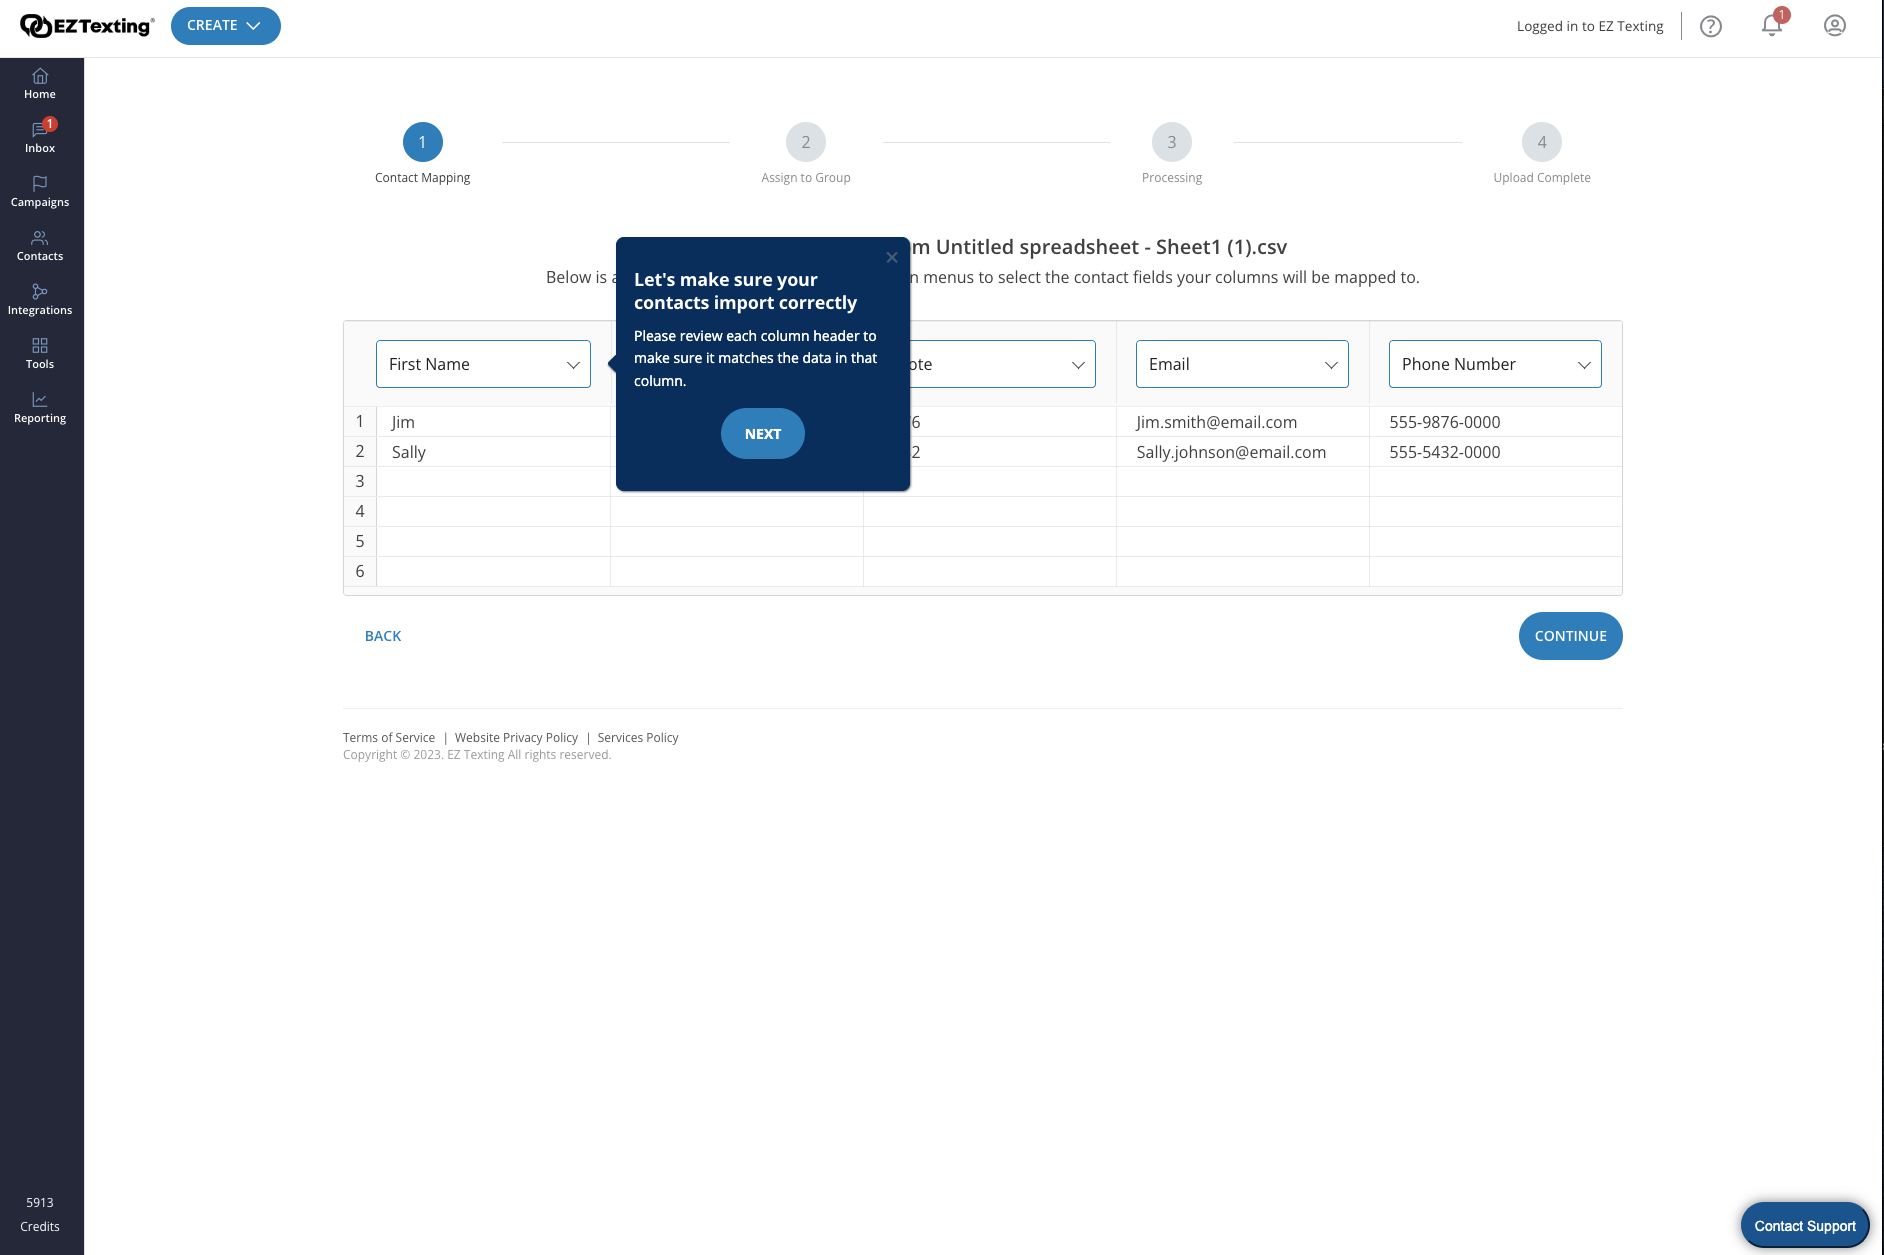Open the First Name column dropdown

pos(483,364)
